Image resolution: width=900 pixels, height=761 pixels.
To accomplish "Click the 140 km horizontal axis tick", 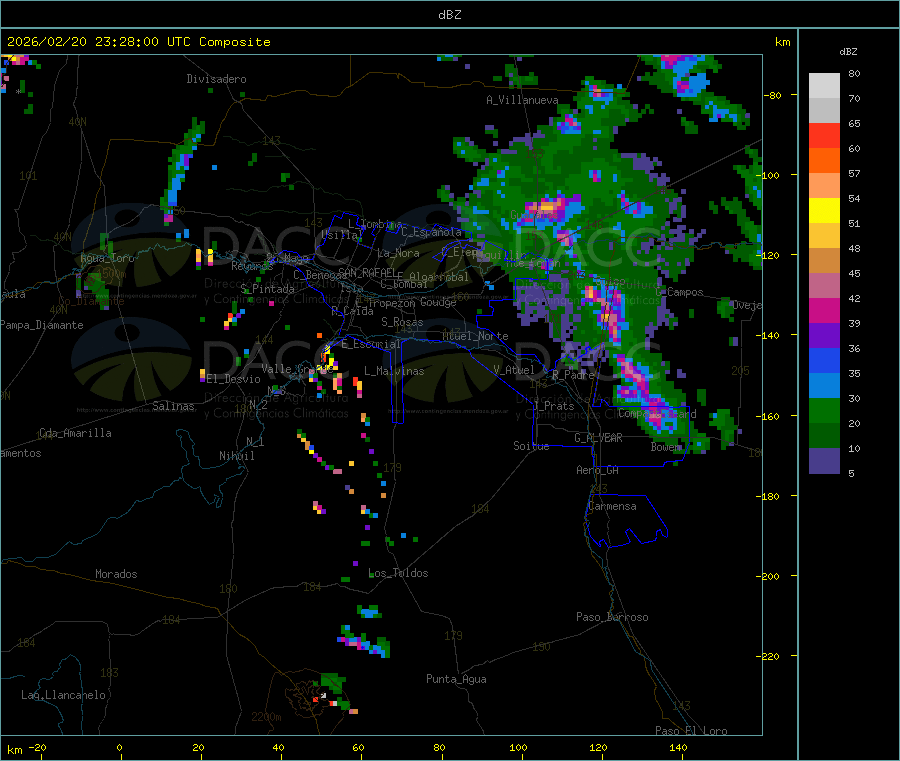I will point(678,747).
